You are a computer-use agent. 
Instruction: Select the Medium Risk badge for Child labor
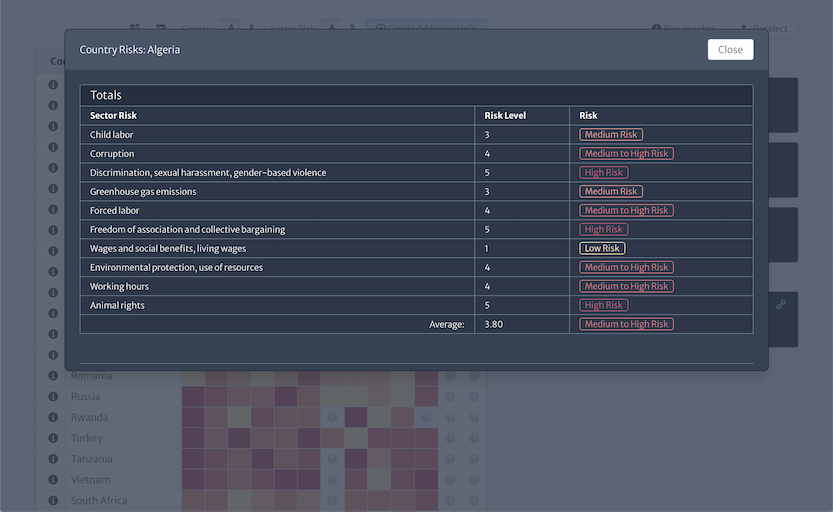(x=611, y=134)
